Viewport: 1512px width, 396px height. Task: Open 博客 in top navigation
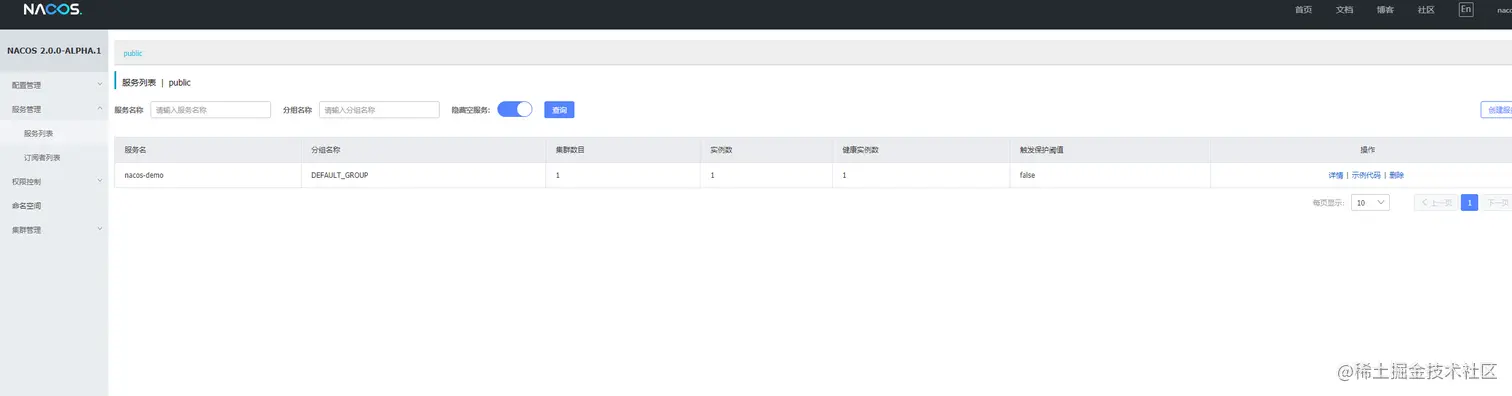click(1385, 9)
